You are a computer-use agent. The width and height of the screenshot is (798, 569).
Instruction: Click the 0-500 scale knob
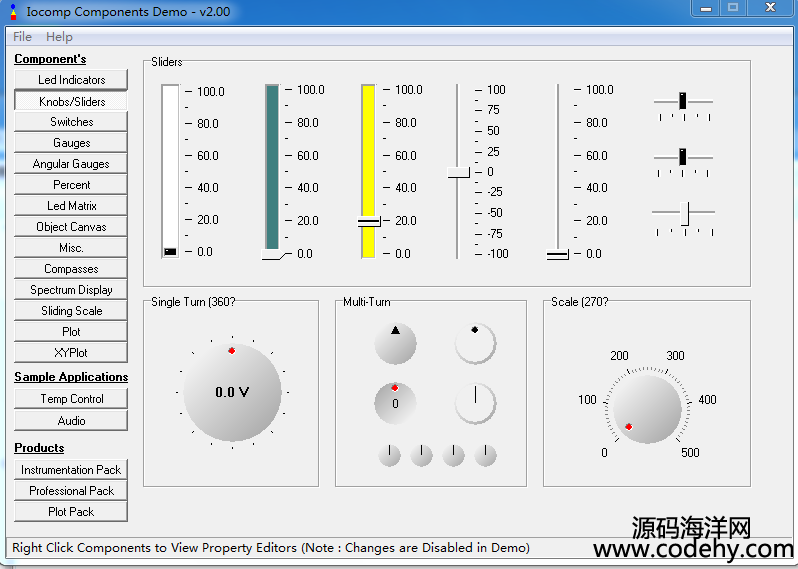[x=647, y=409]
